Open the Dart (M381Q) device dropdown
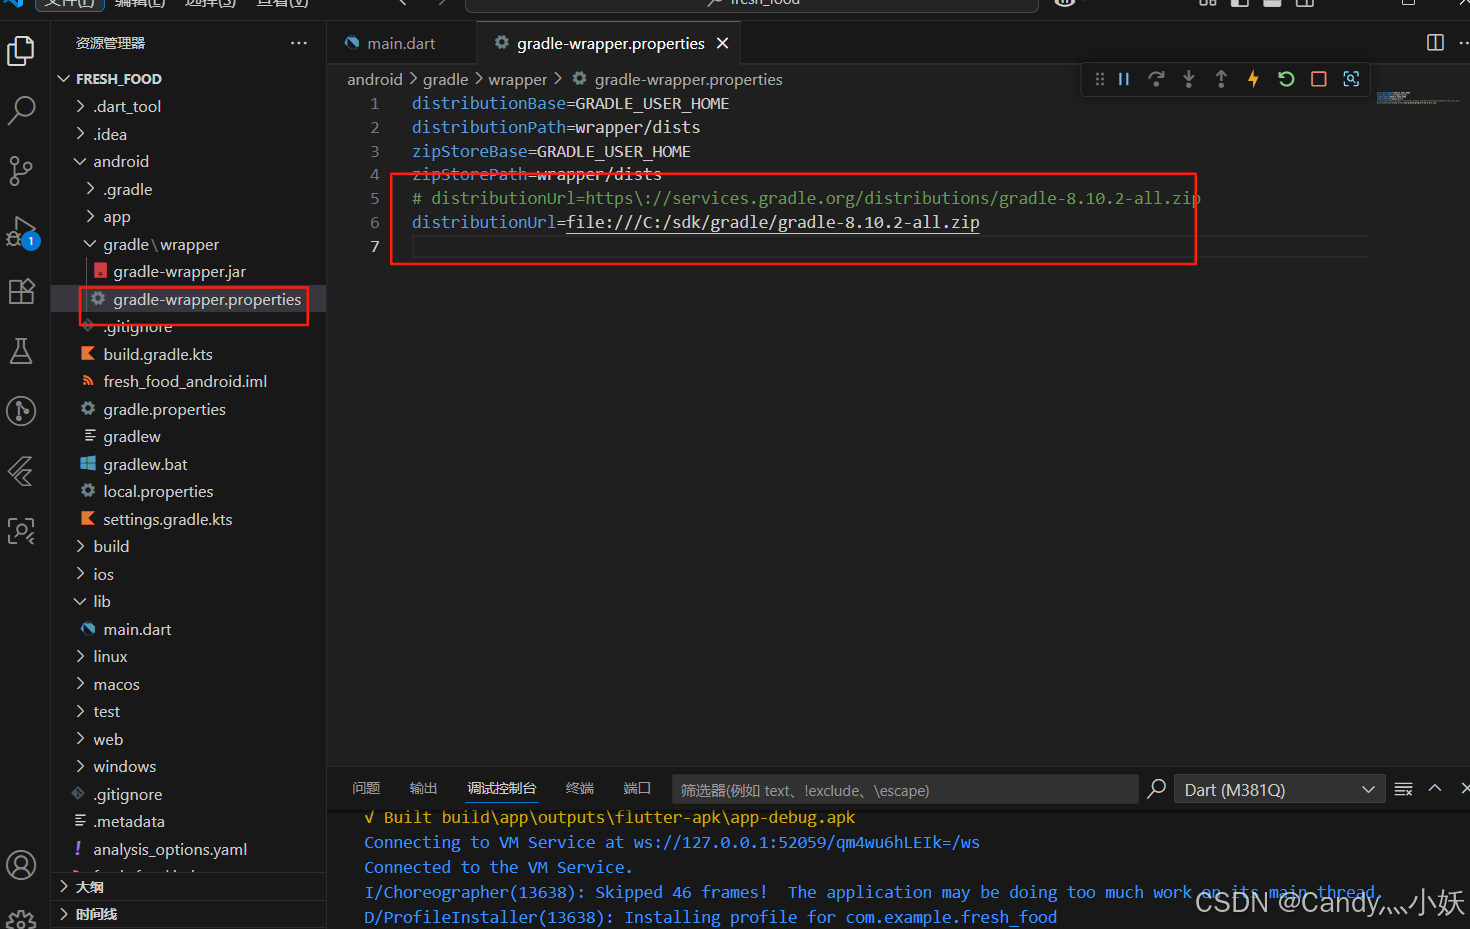1470x929 pixels. click(1278, 789)
